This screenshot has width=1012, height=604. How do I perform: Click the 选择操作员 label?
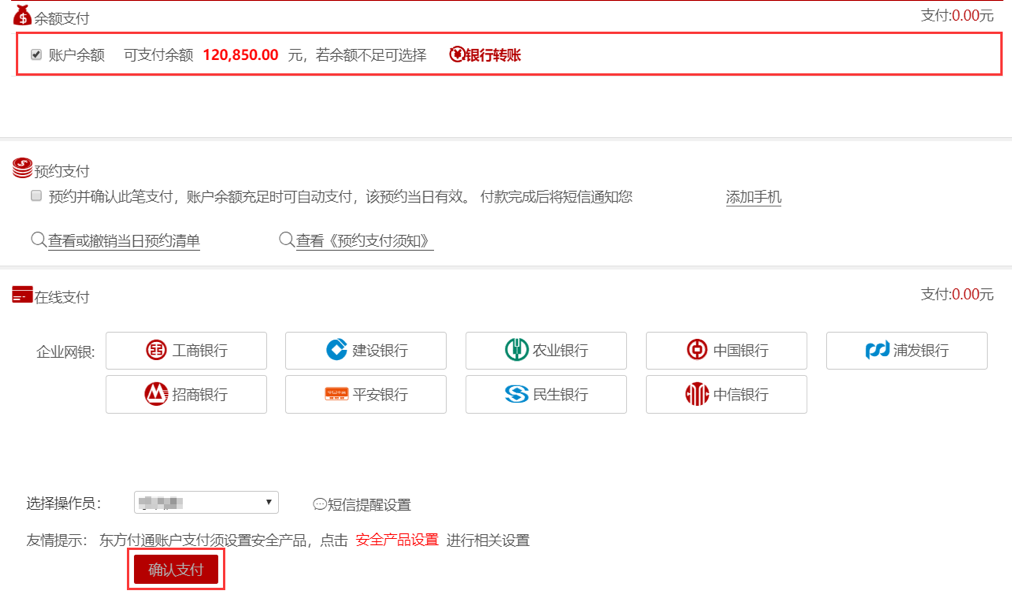[64, 503]
